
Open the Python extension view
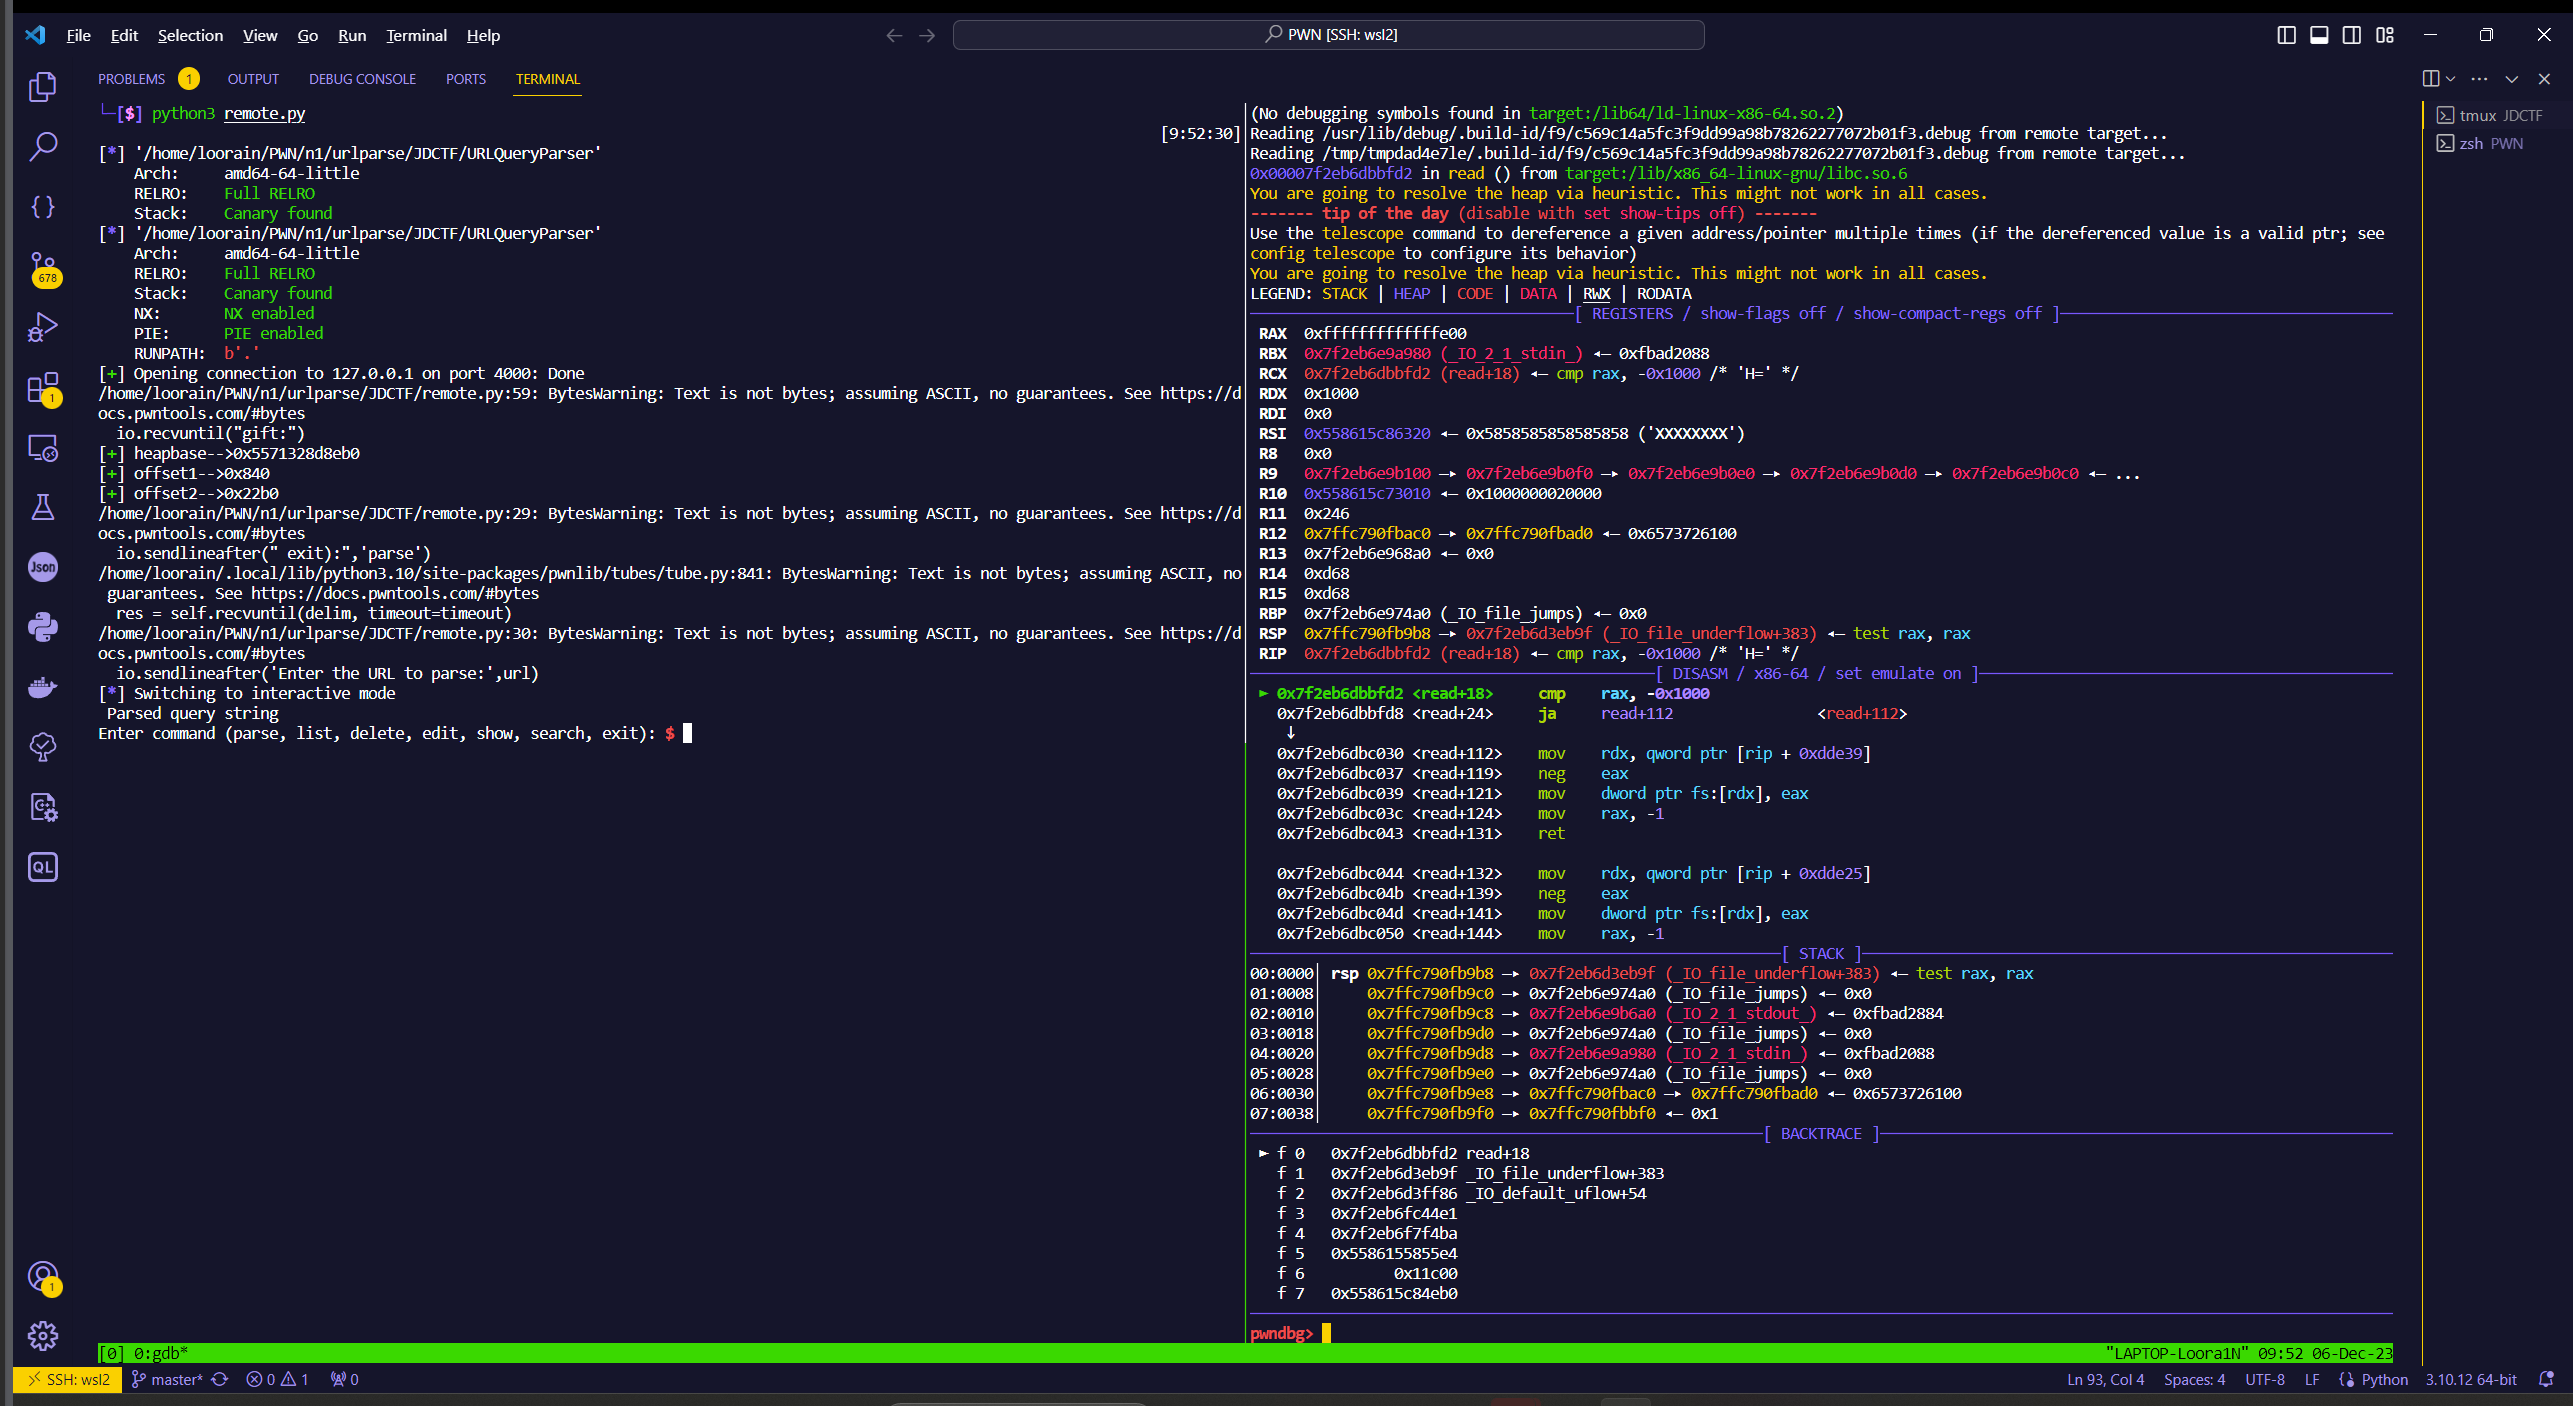(x=43, y=627)
